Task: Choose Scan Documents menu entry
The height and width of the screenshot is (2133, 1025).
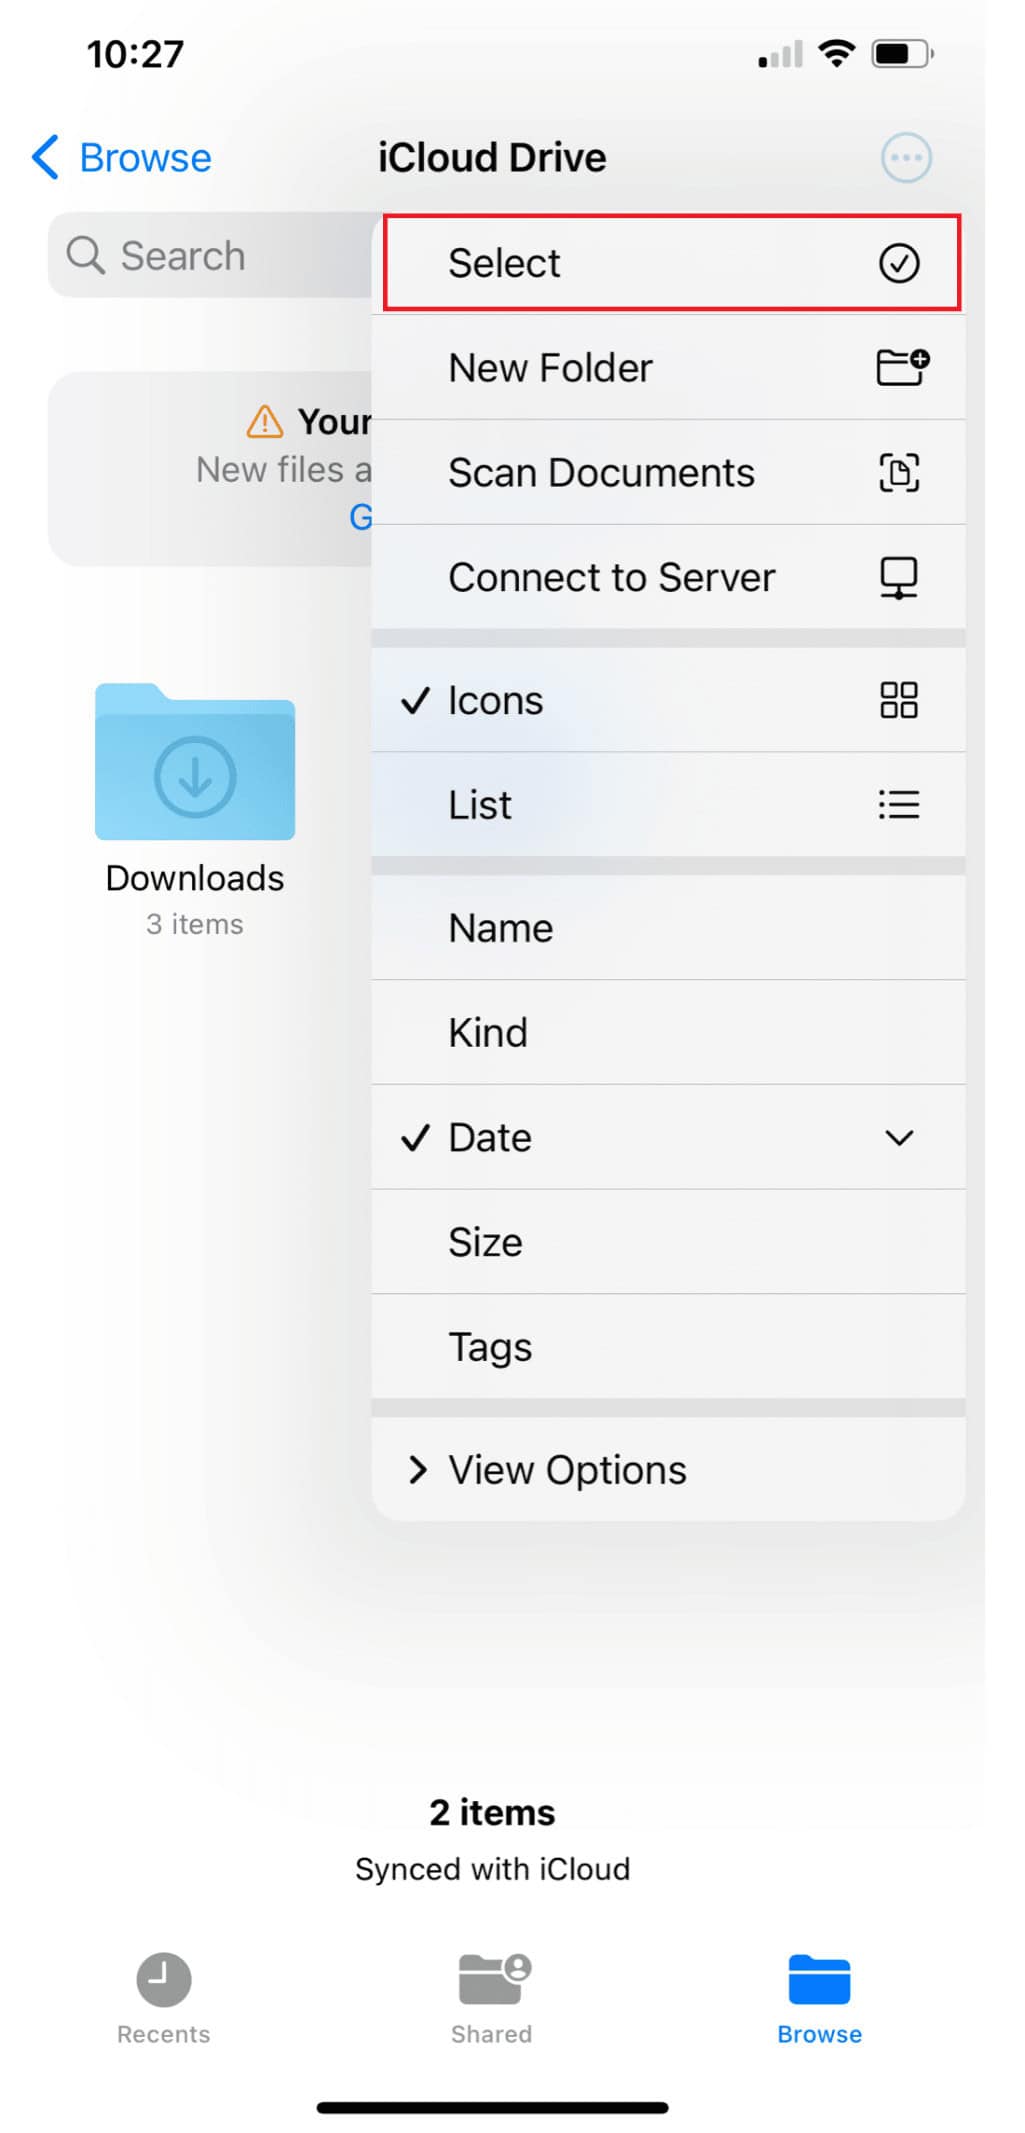Action: click(x=668, y=472)
